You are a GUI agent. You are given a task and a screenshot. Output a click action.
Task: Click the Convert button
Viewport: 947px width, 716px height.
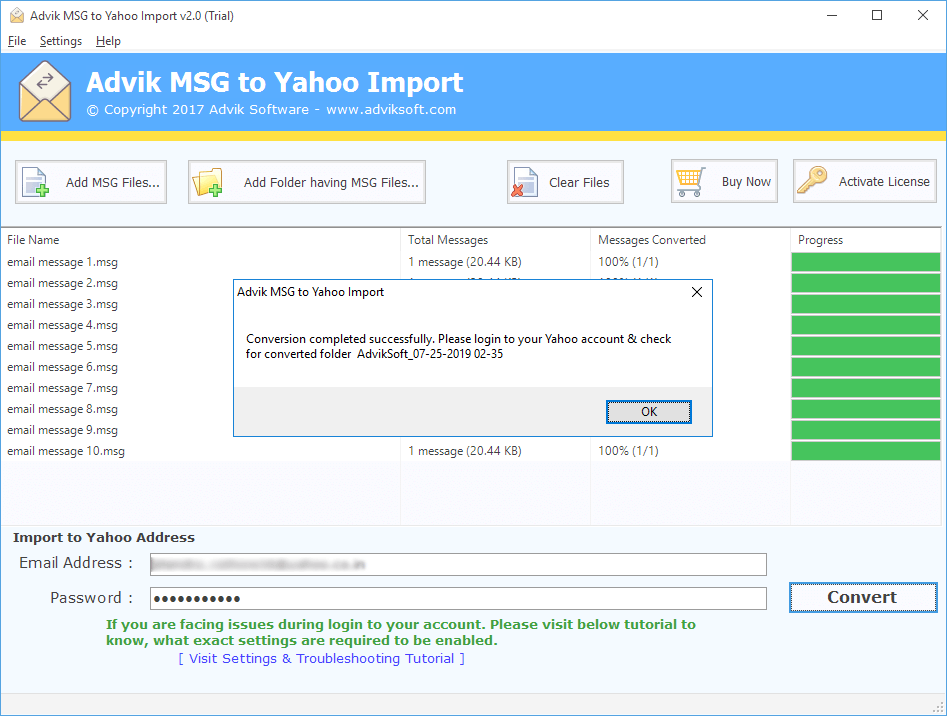862,597
